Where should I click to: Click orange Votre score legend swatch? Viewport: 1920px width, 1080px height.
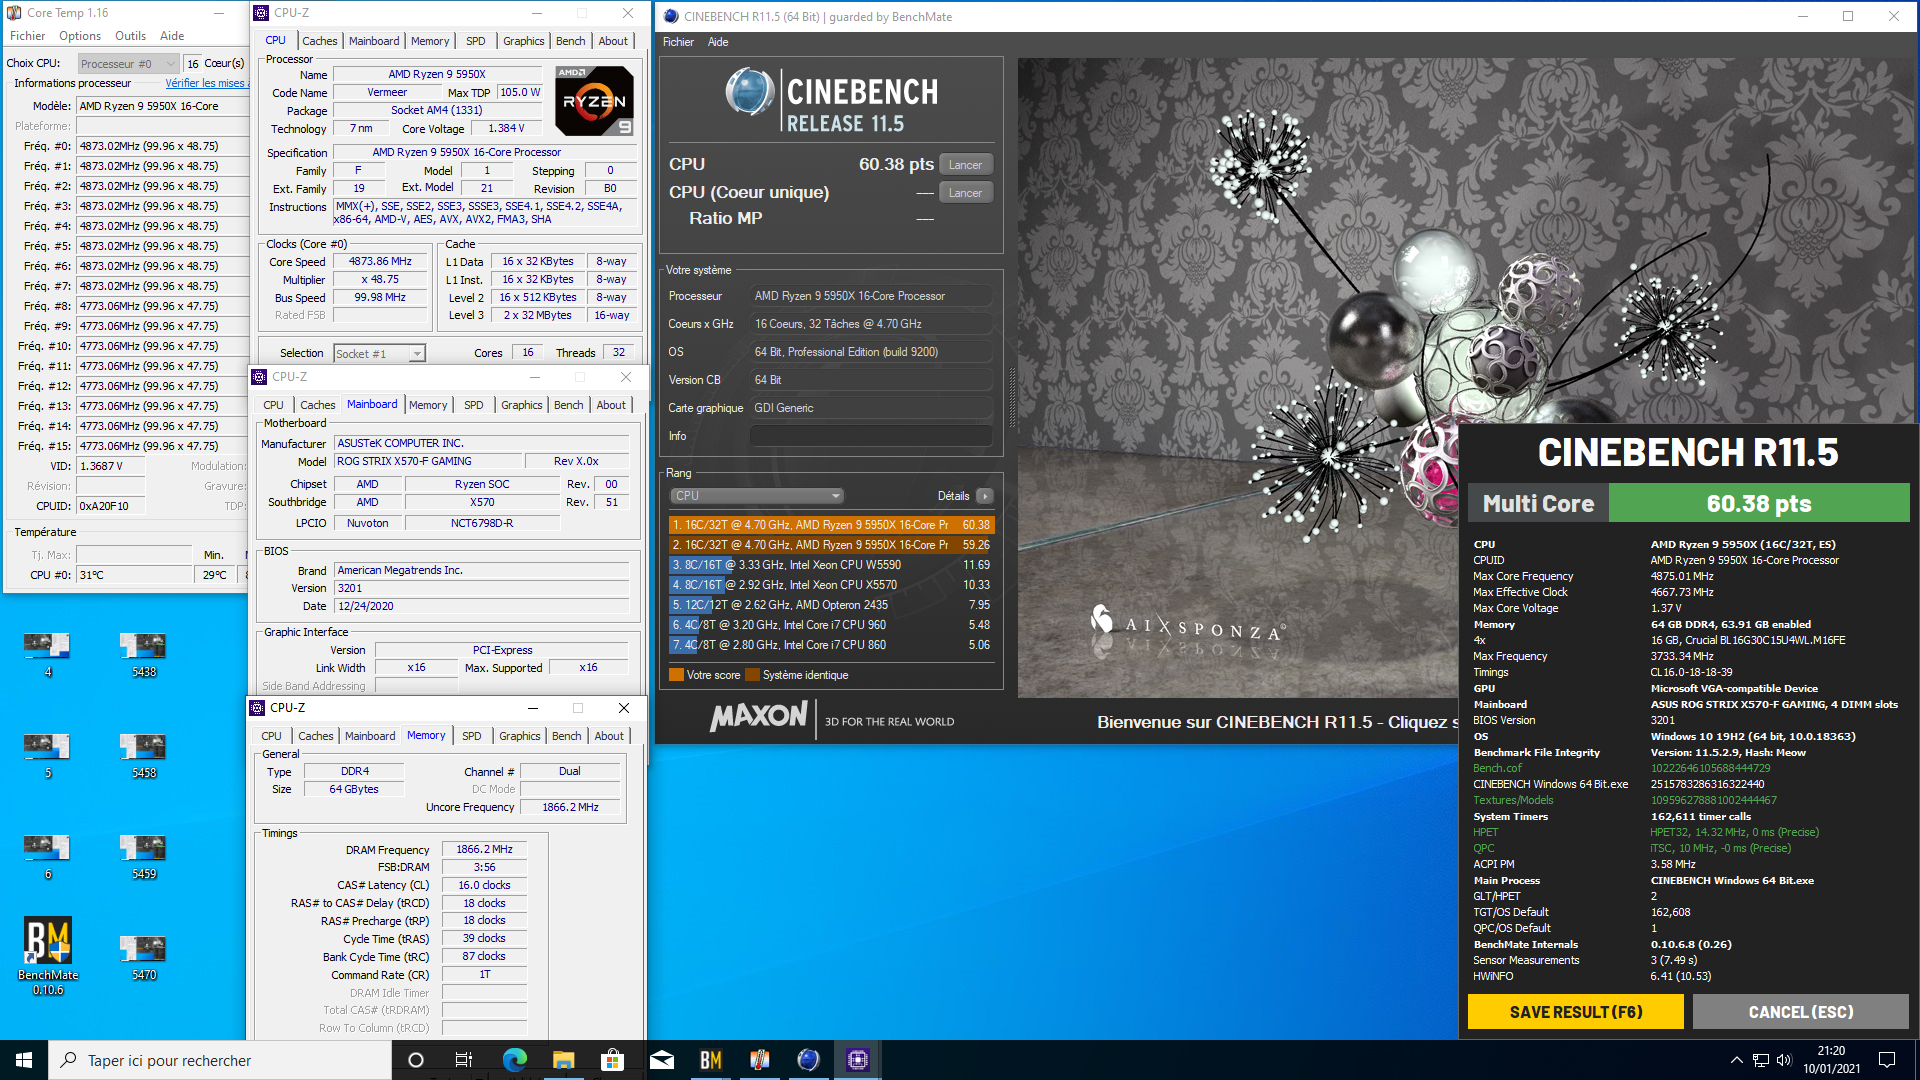(676, 675)
